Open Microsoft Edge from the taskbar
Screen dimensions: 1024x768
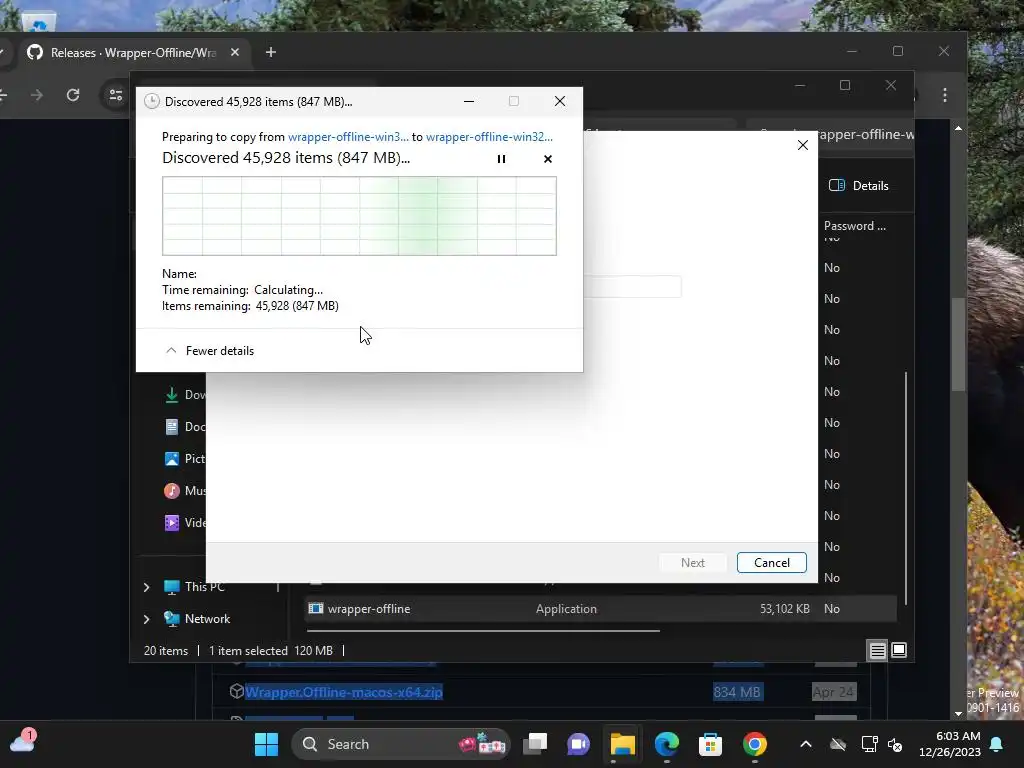[x=667, y=744]
